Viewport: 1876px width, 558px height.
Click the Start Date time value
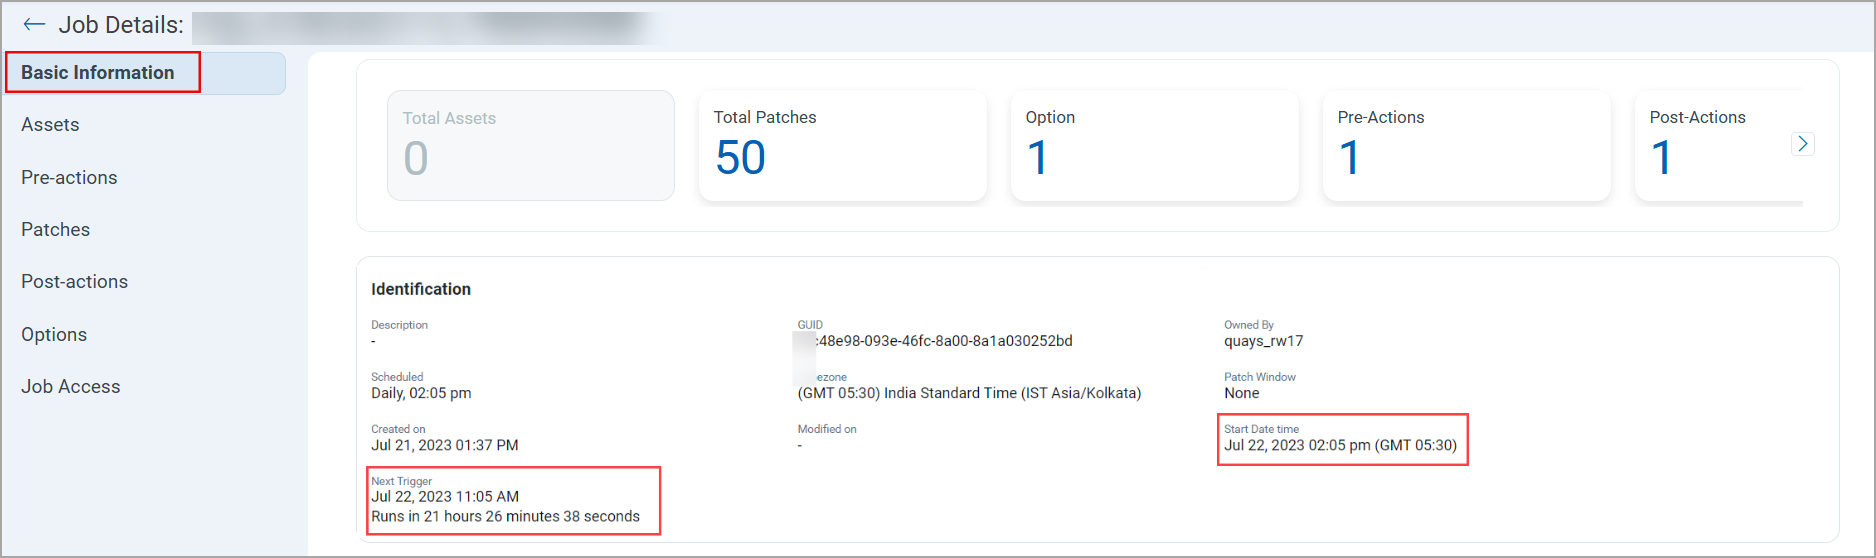(1340, 446)
